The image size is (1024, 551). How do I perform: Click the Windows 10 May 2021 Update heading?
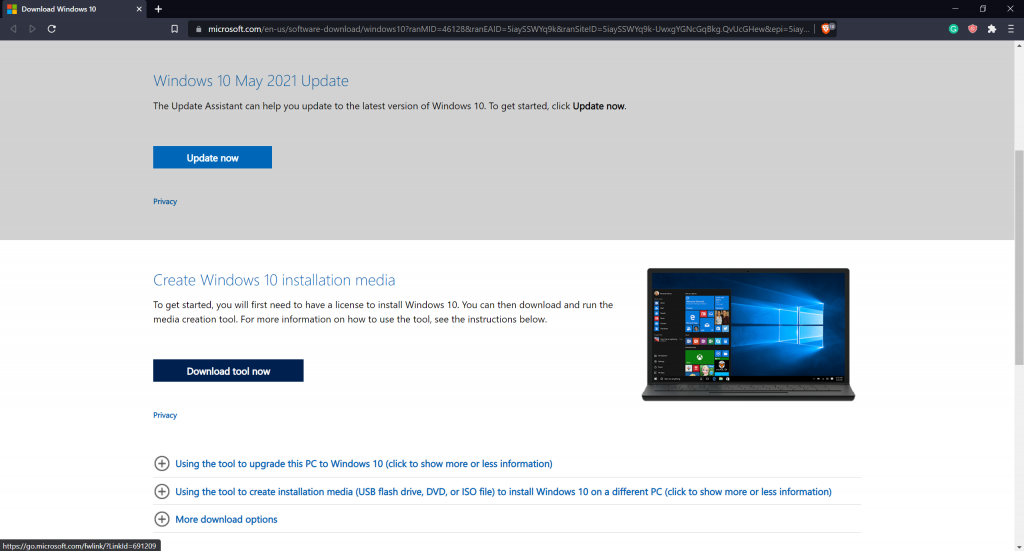coord(251,81)
